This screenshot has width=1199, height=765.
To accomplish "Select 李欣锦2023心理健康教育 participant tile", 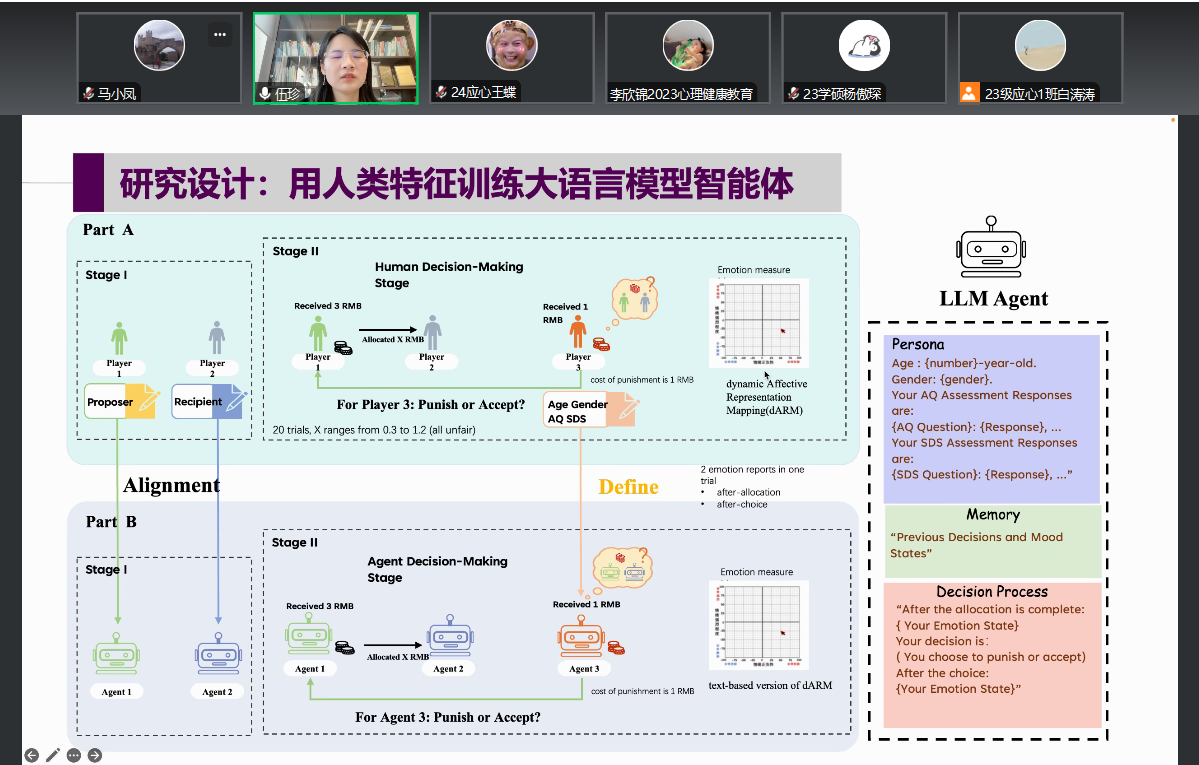I will [x=687, y=58].
